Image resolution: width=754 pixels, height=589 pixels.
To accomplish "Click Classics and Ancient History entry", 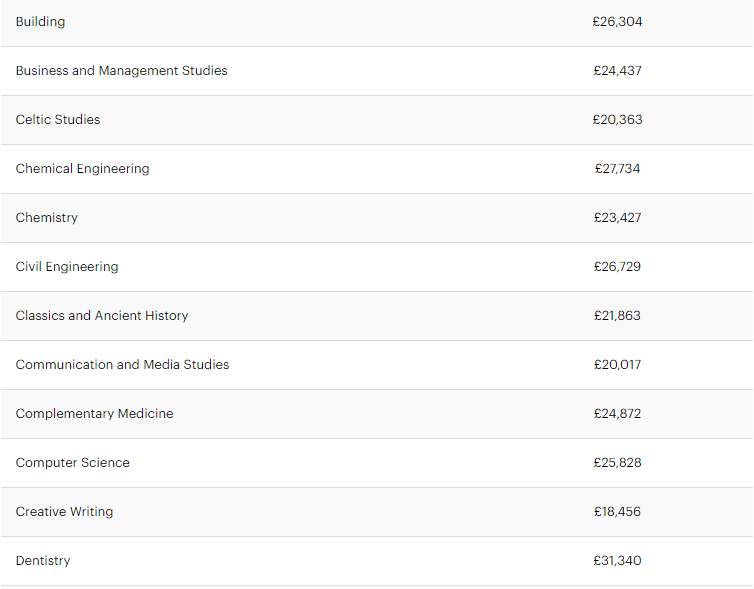I will 102,316.
